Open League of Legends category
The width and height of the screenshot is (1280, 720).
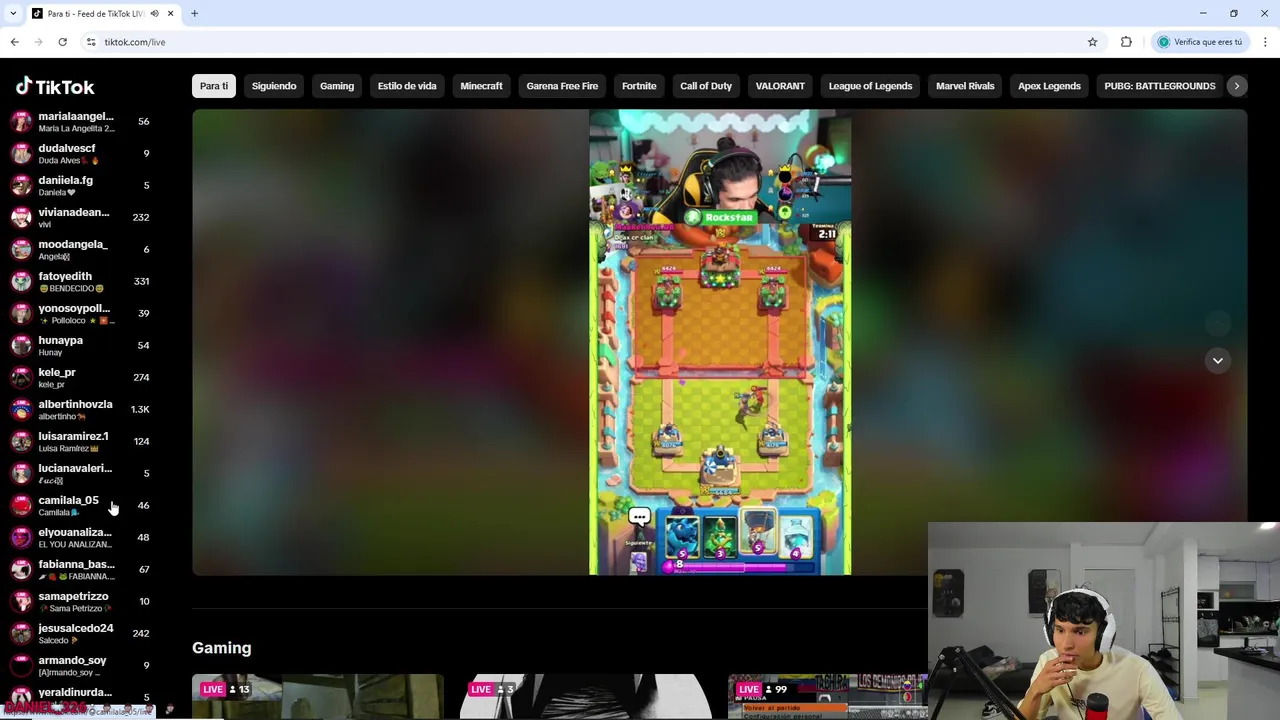[870, 86]
